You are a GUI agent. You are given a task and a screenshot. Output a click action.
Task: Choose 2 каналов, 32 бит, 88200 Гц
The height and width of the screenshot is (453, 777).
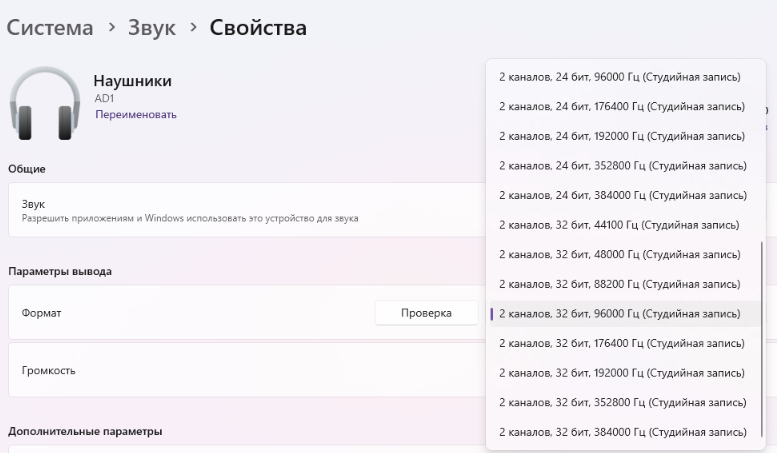(619, 284)
